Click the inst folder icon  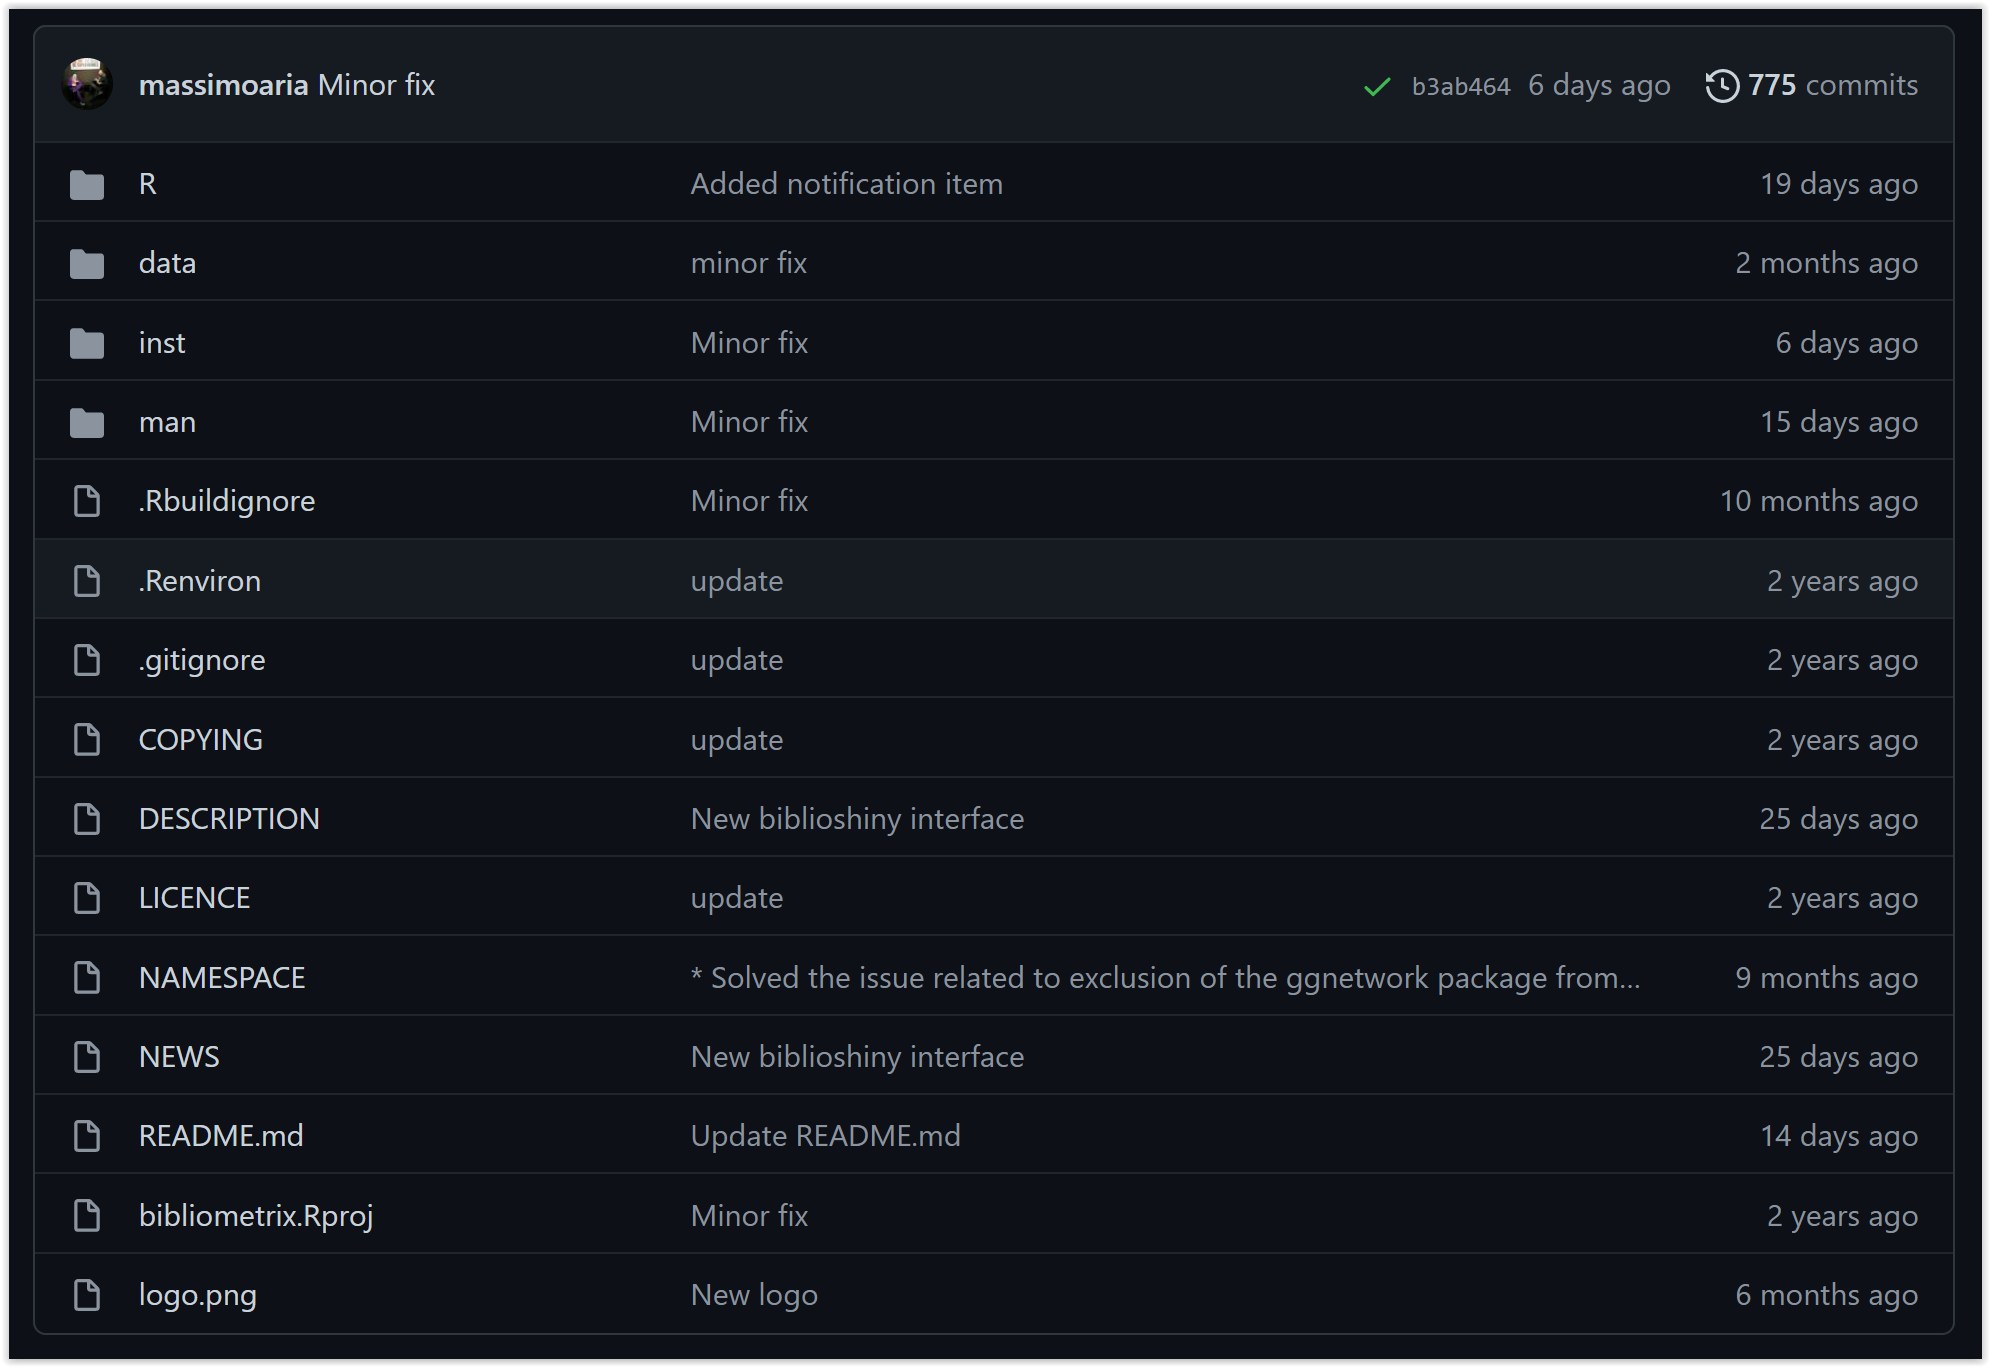[87, 344]
